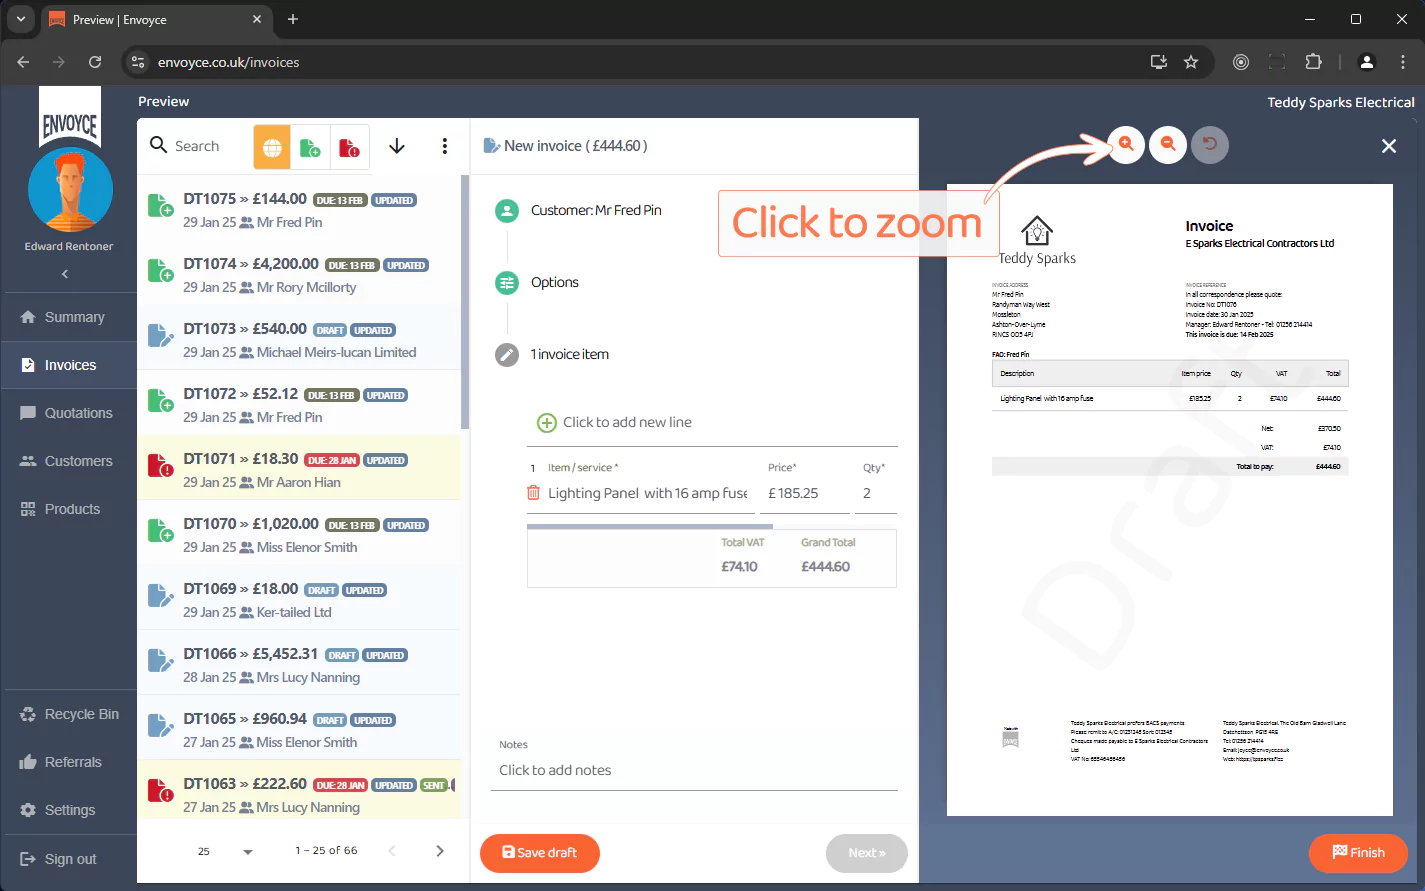This screenshot has width=1425, height=891.
Task: Click the Save draft button
Action: pyautogui.click(x=540, y=853)
